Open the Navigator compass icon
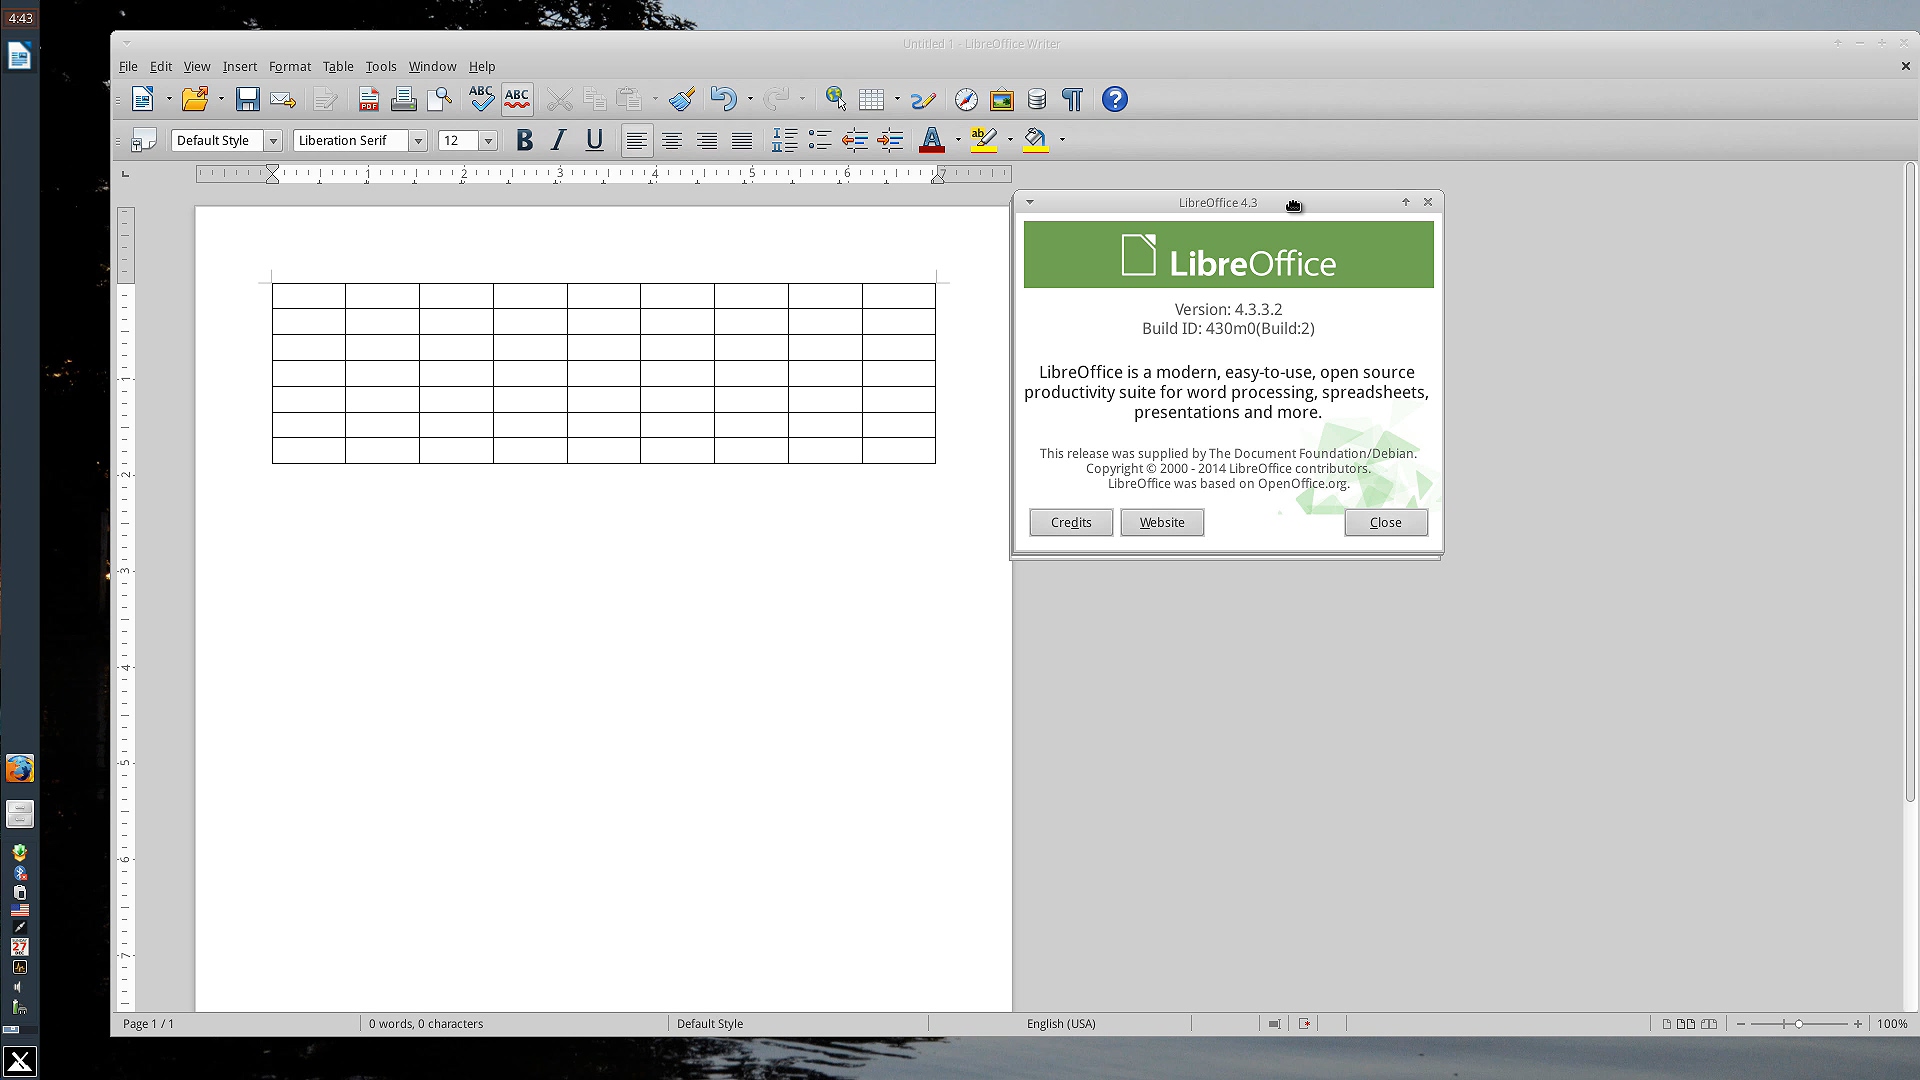Viewport: 1920px width, 1080px height. click(966, 99)
